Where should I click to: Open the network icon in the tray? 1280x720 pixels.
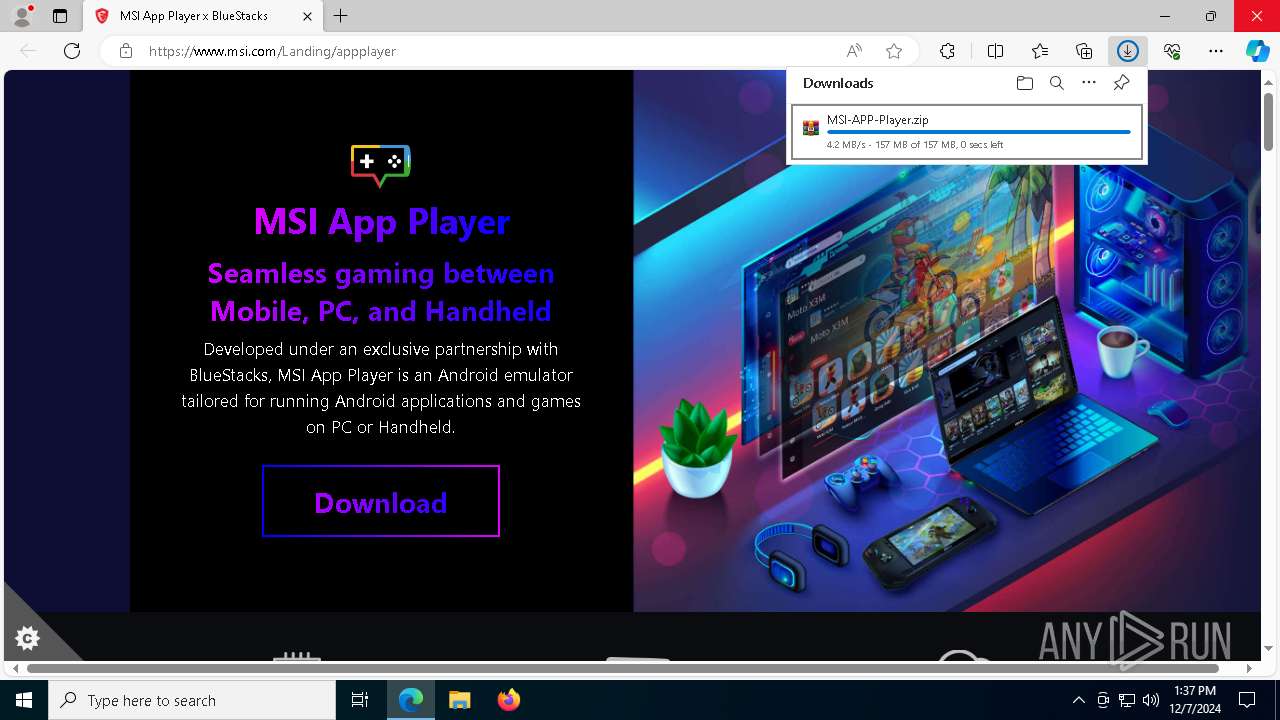pyautogui.click(x=1127, y=700)
